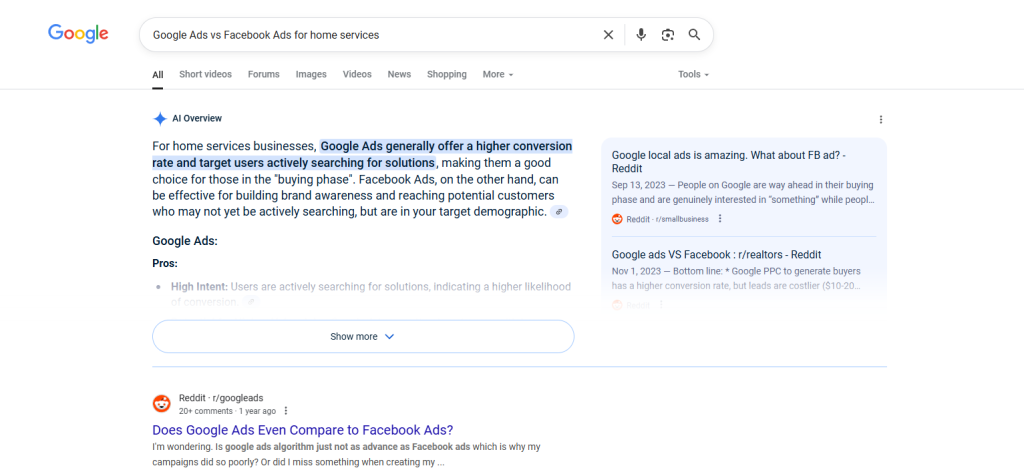This screenshot has height=476, width=1024.
Task: Go to the News tab
Action: coord(399,74)
